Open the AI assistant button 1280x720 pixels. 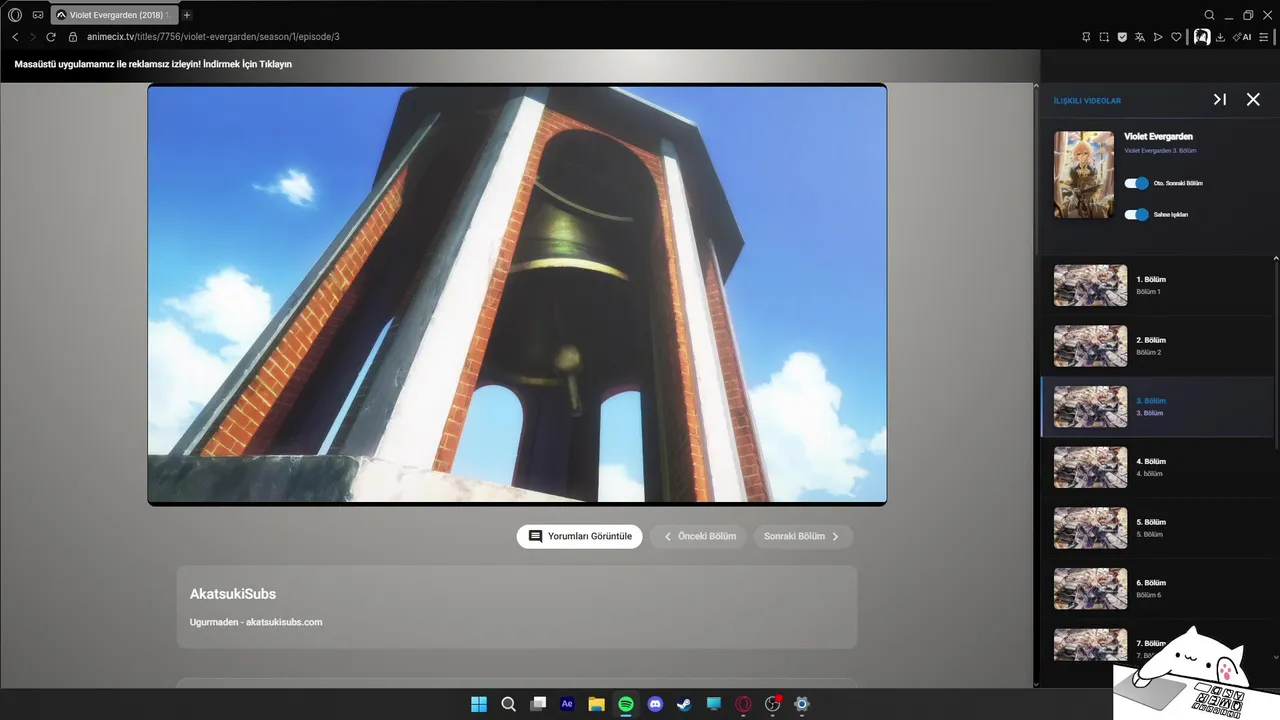click(1242, 37)
